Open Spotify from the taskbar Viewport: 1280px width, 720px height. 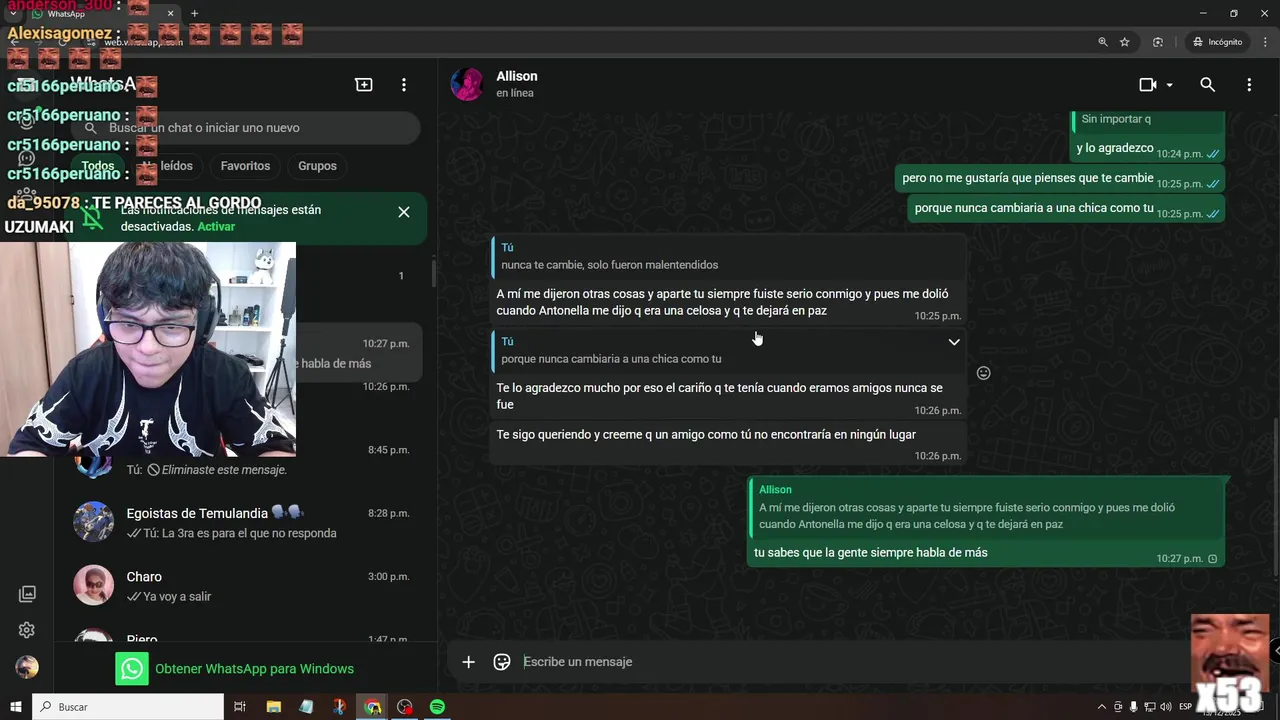click(x=437, y=707)
